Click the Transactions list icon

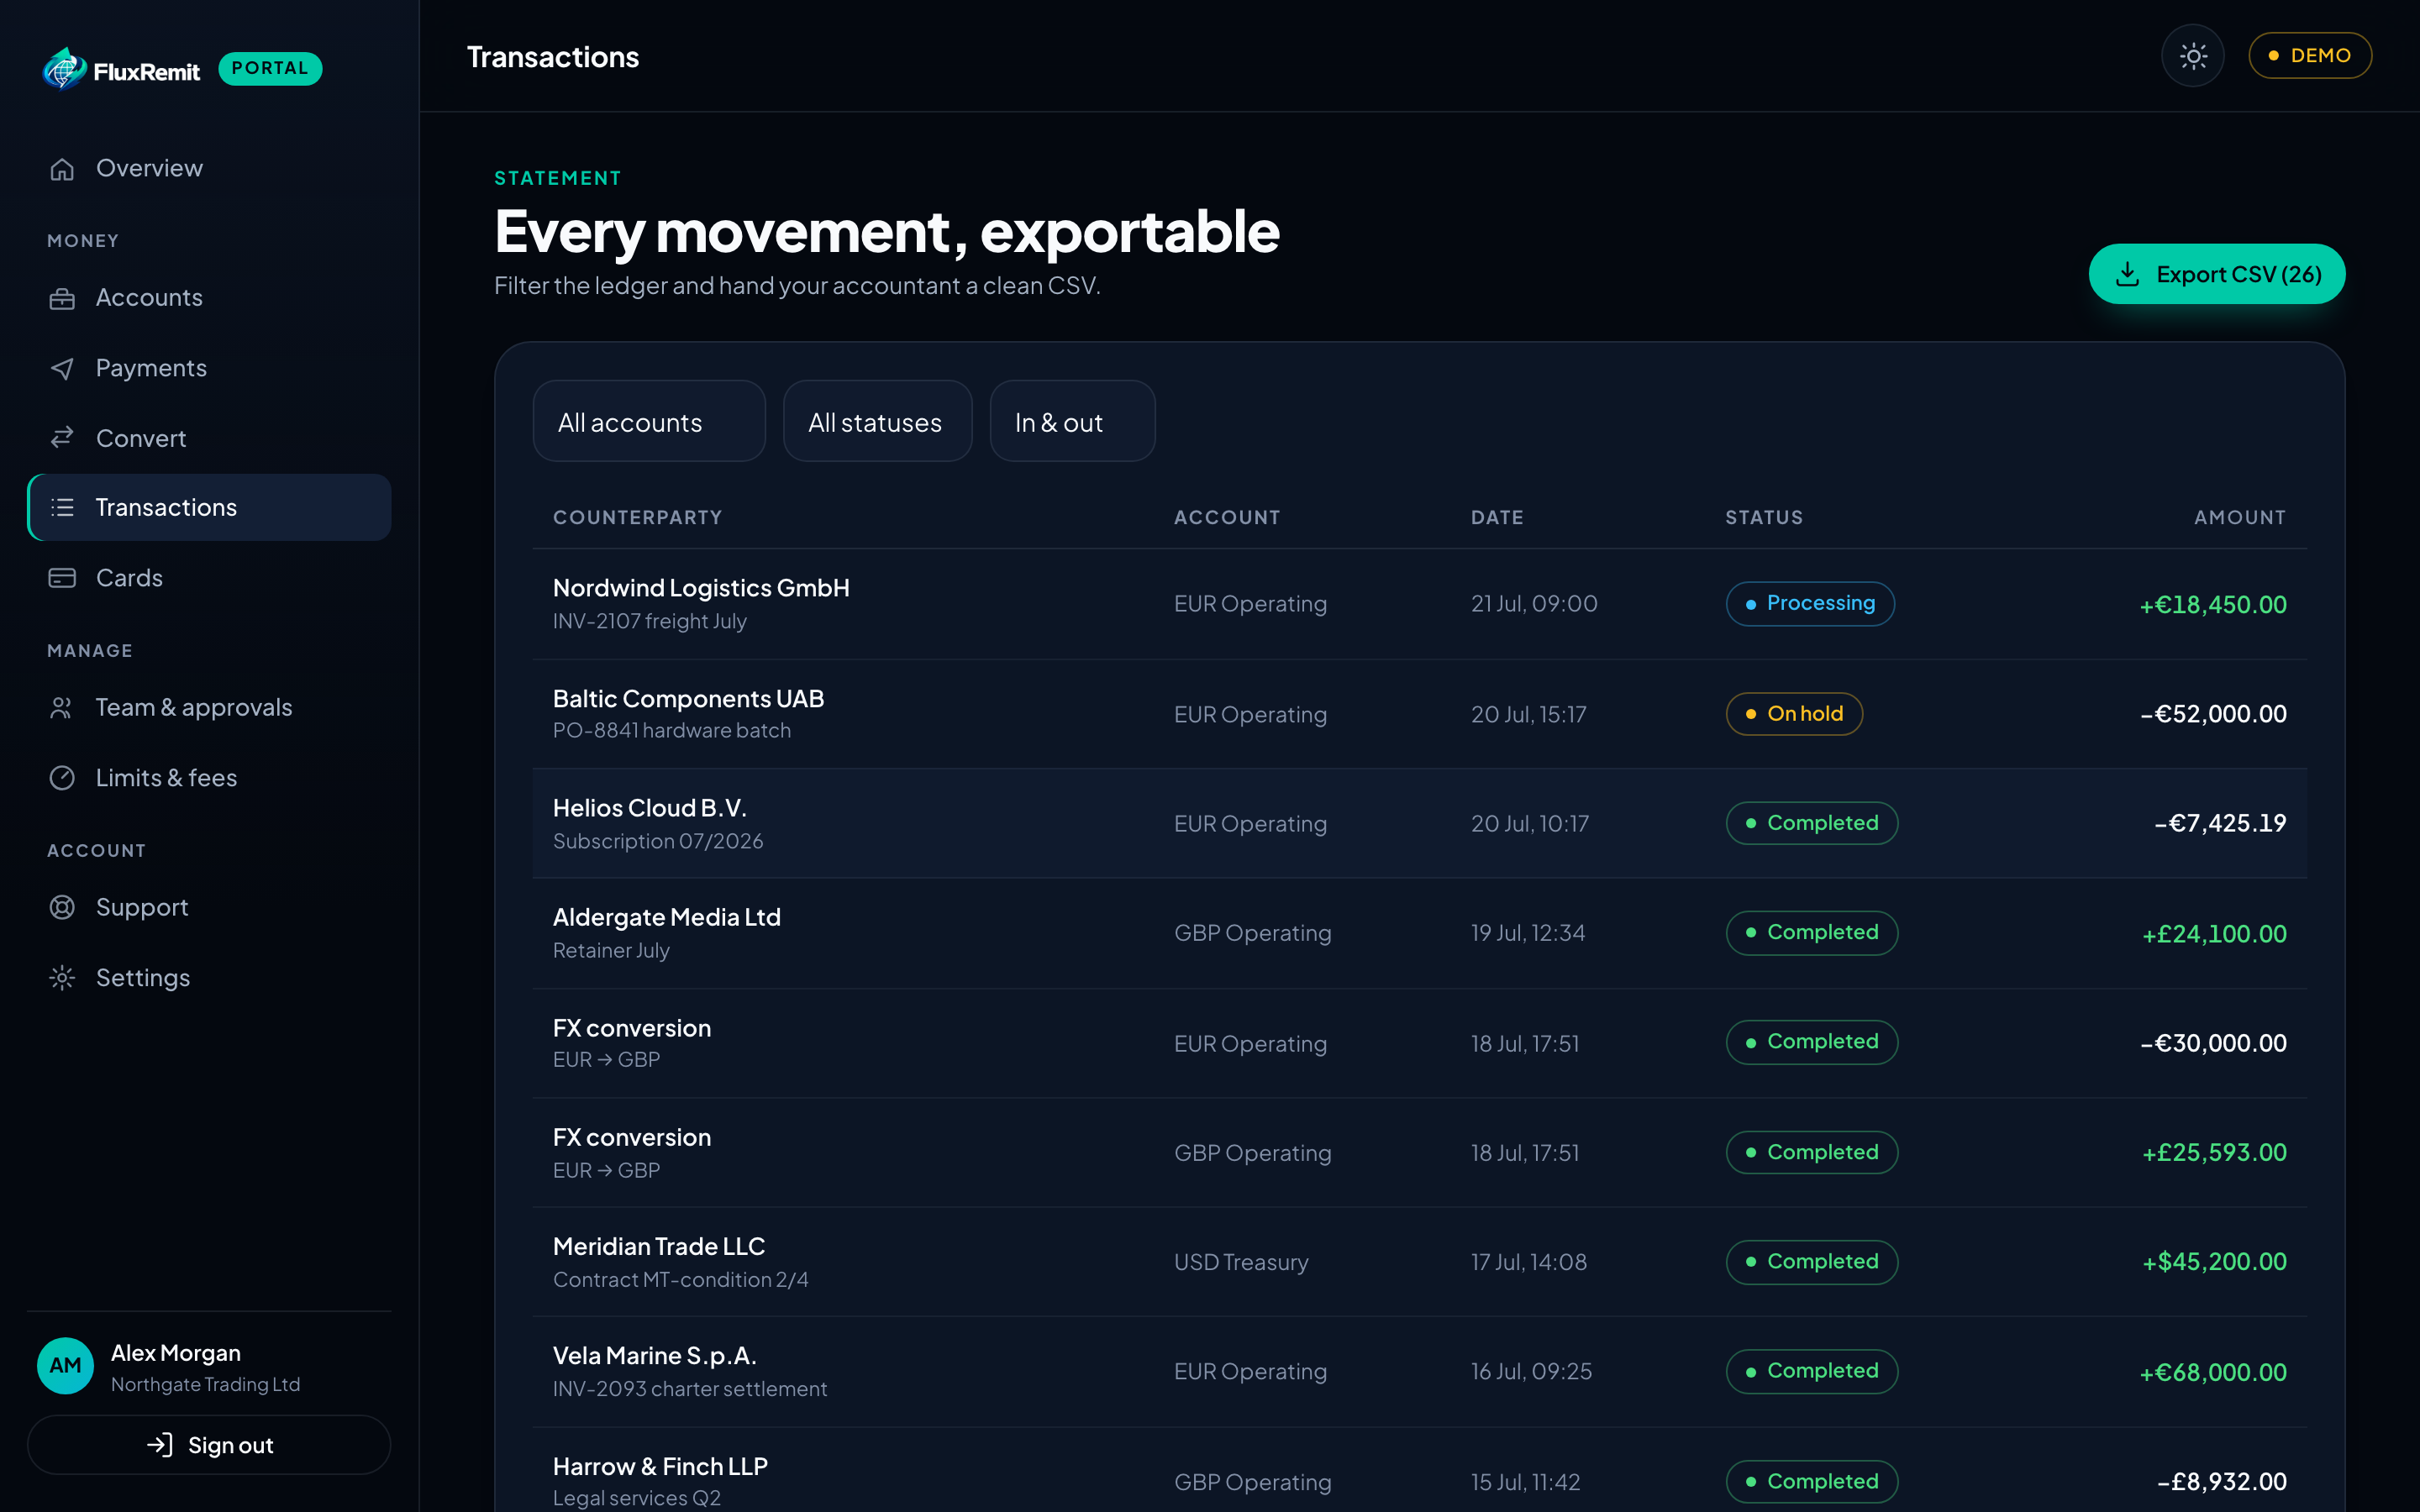click(62, 508)
